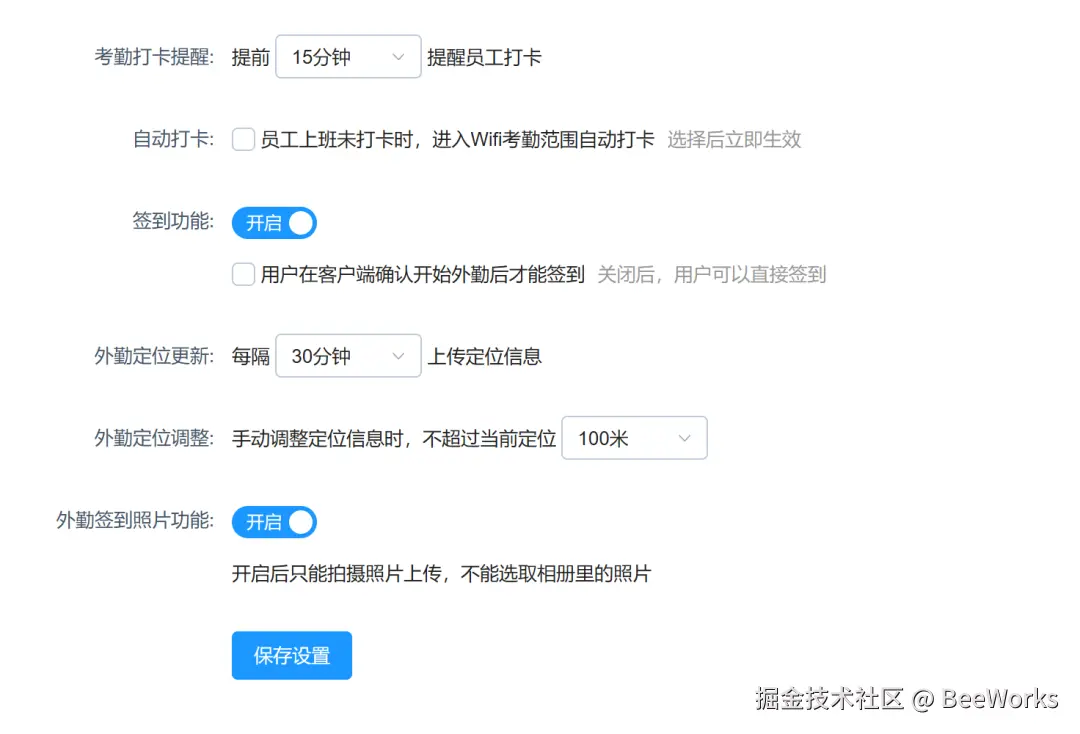Viewport: 1080px width, 734px height.
Task: Disable the 外勤签到照片功能 toggle
Action: [x=274, y=521]
